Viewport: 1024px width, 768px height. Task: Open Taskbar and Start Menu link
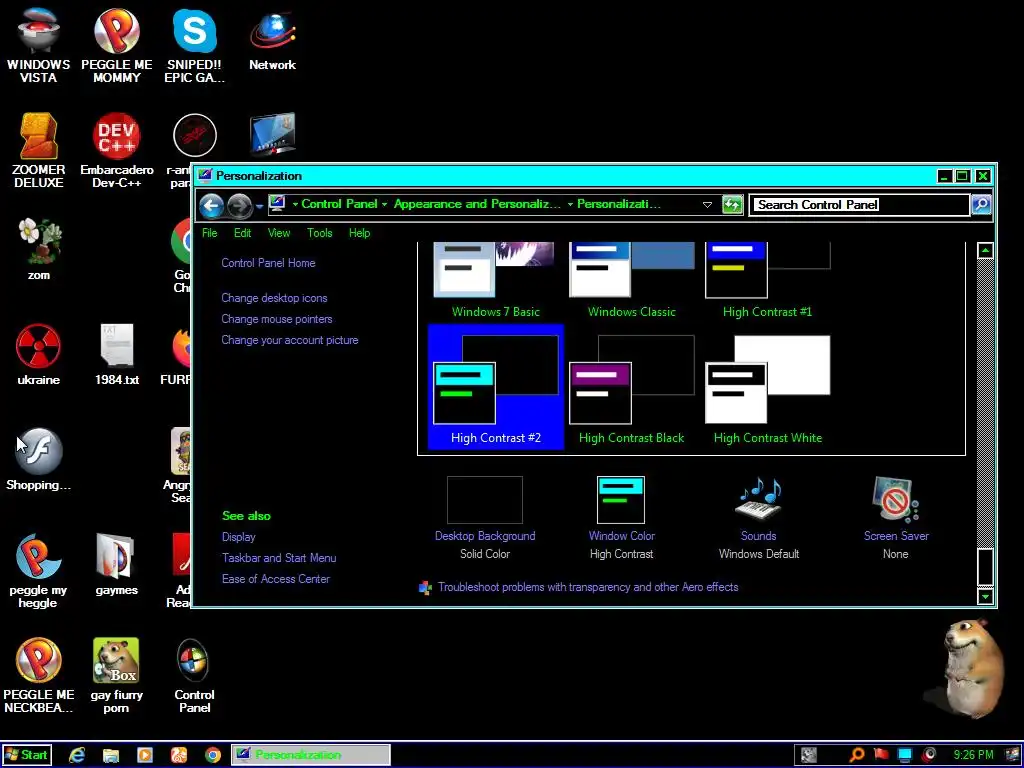(x=279, y=558)
